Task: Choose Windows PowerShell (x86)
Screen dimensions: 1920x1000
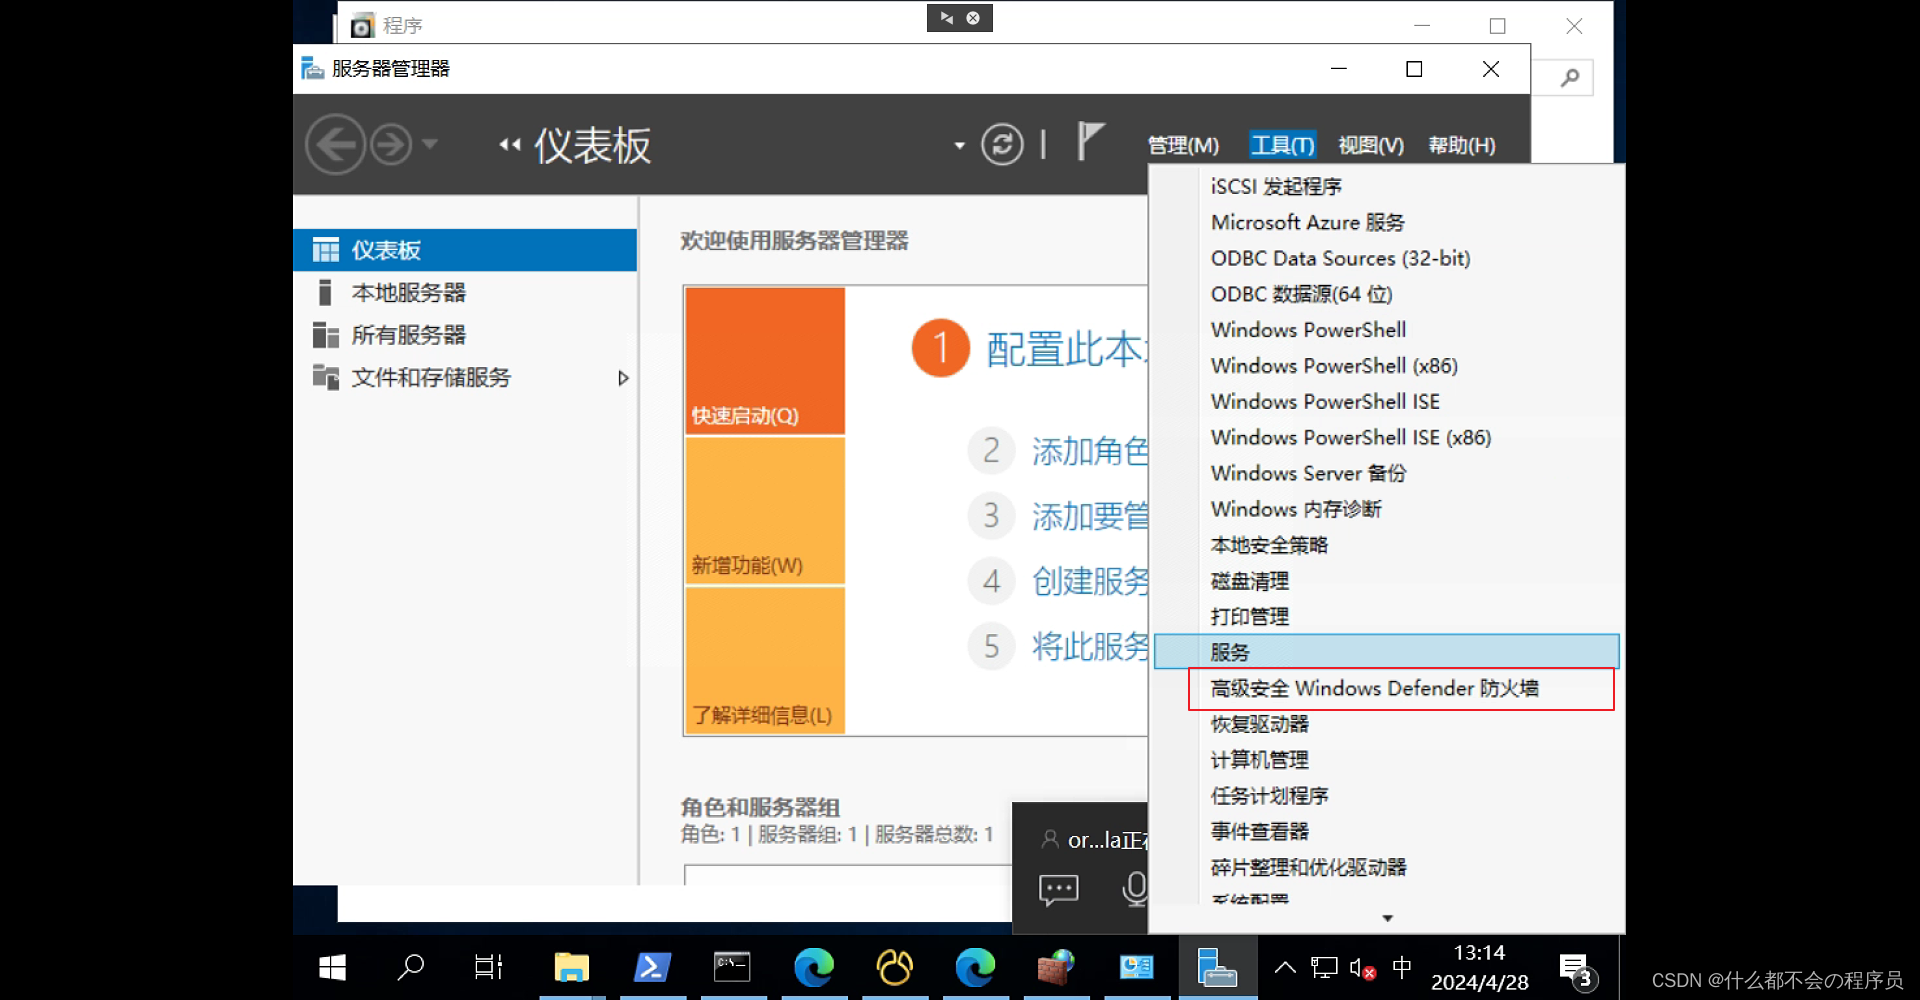Action: (x=1386, y=366)
